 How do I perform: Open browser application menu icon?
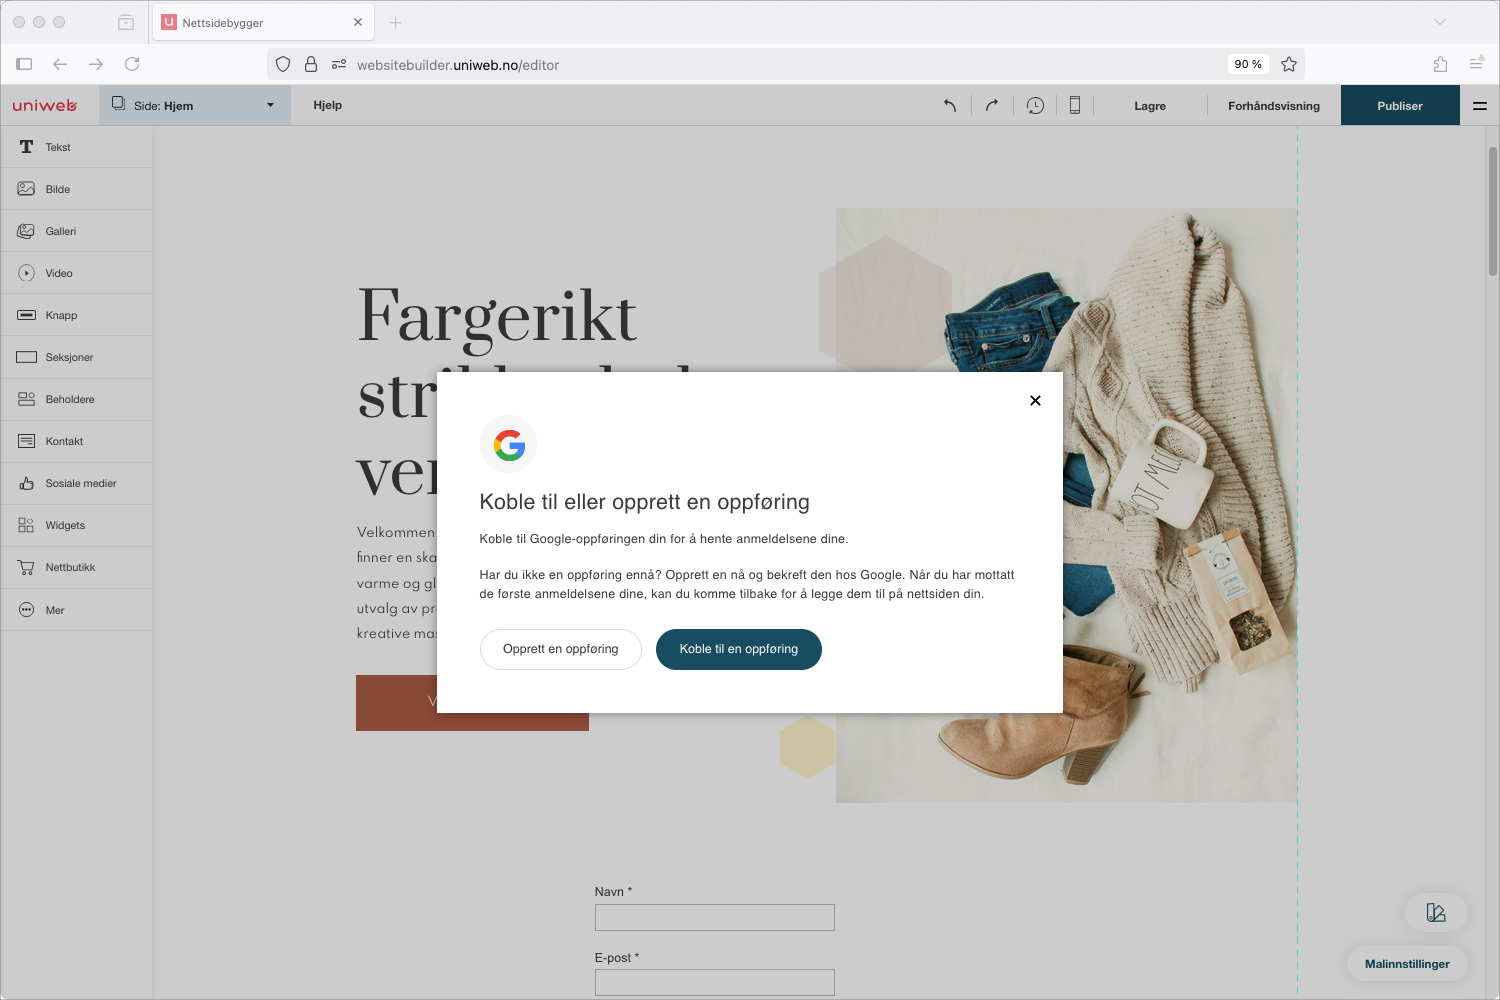(x=1476, y=64)
